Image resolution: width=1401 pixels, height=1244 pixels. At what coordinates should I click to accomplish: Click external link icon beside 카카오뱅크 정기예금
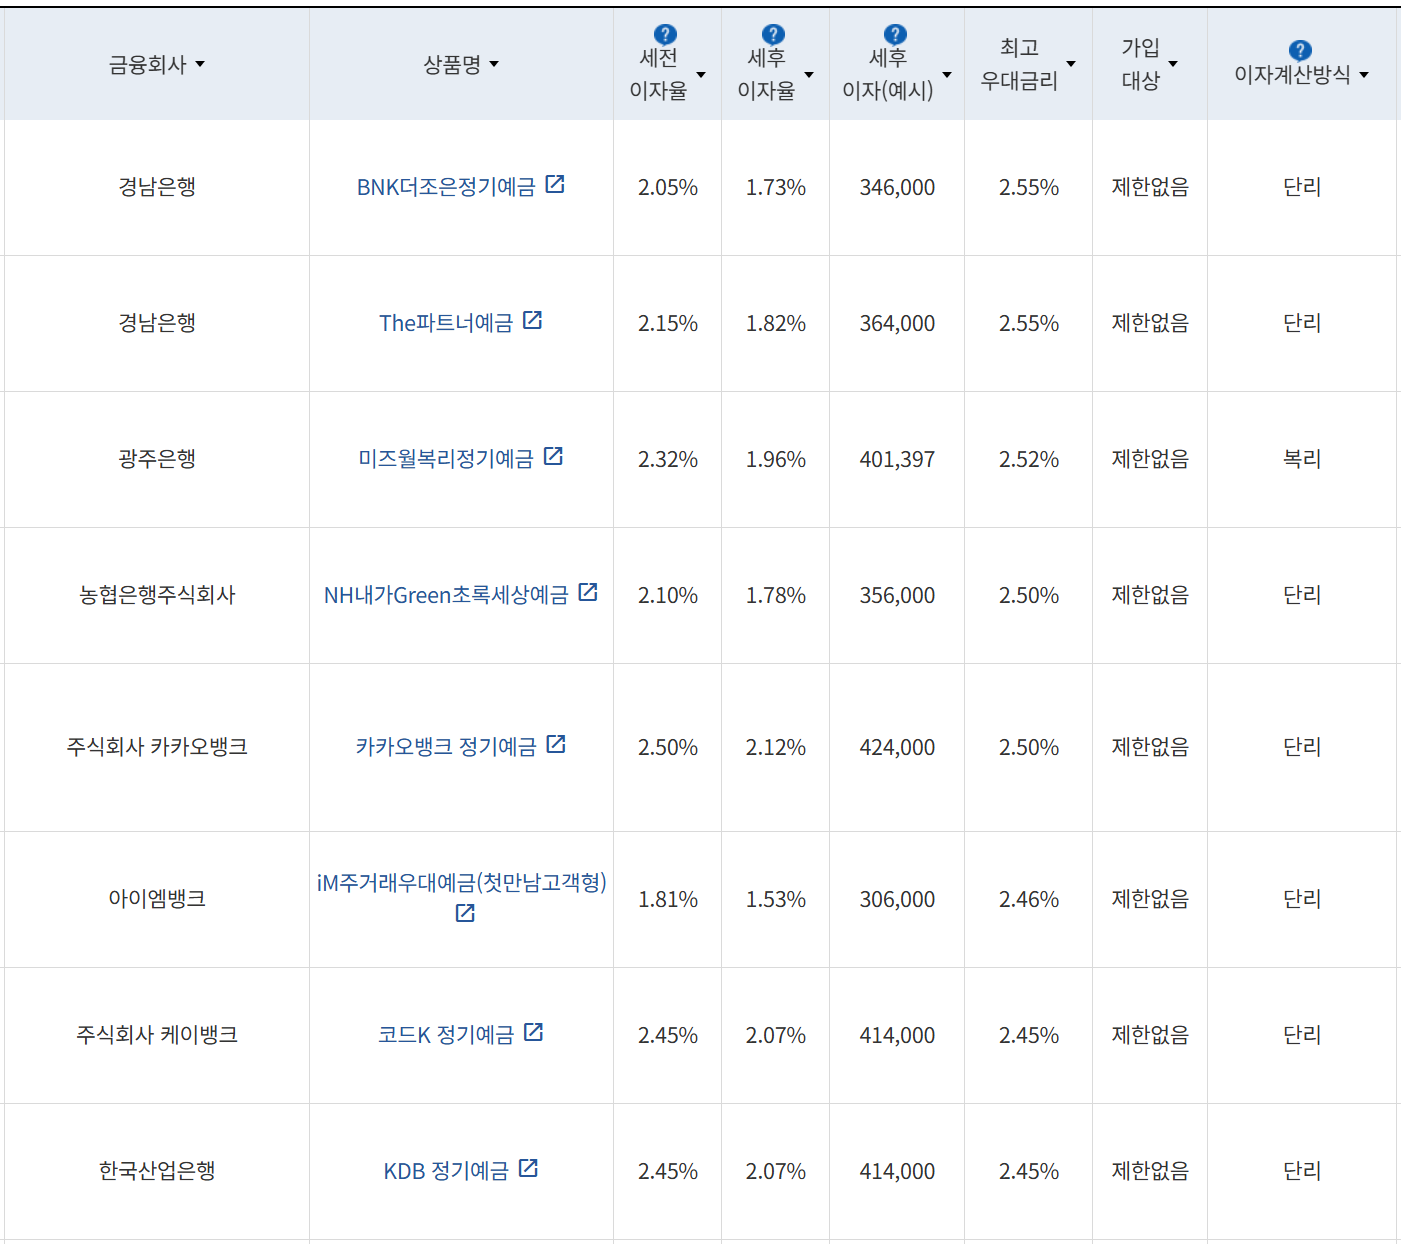coord(557,744)
